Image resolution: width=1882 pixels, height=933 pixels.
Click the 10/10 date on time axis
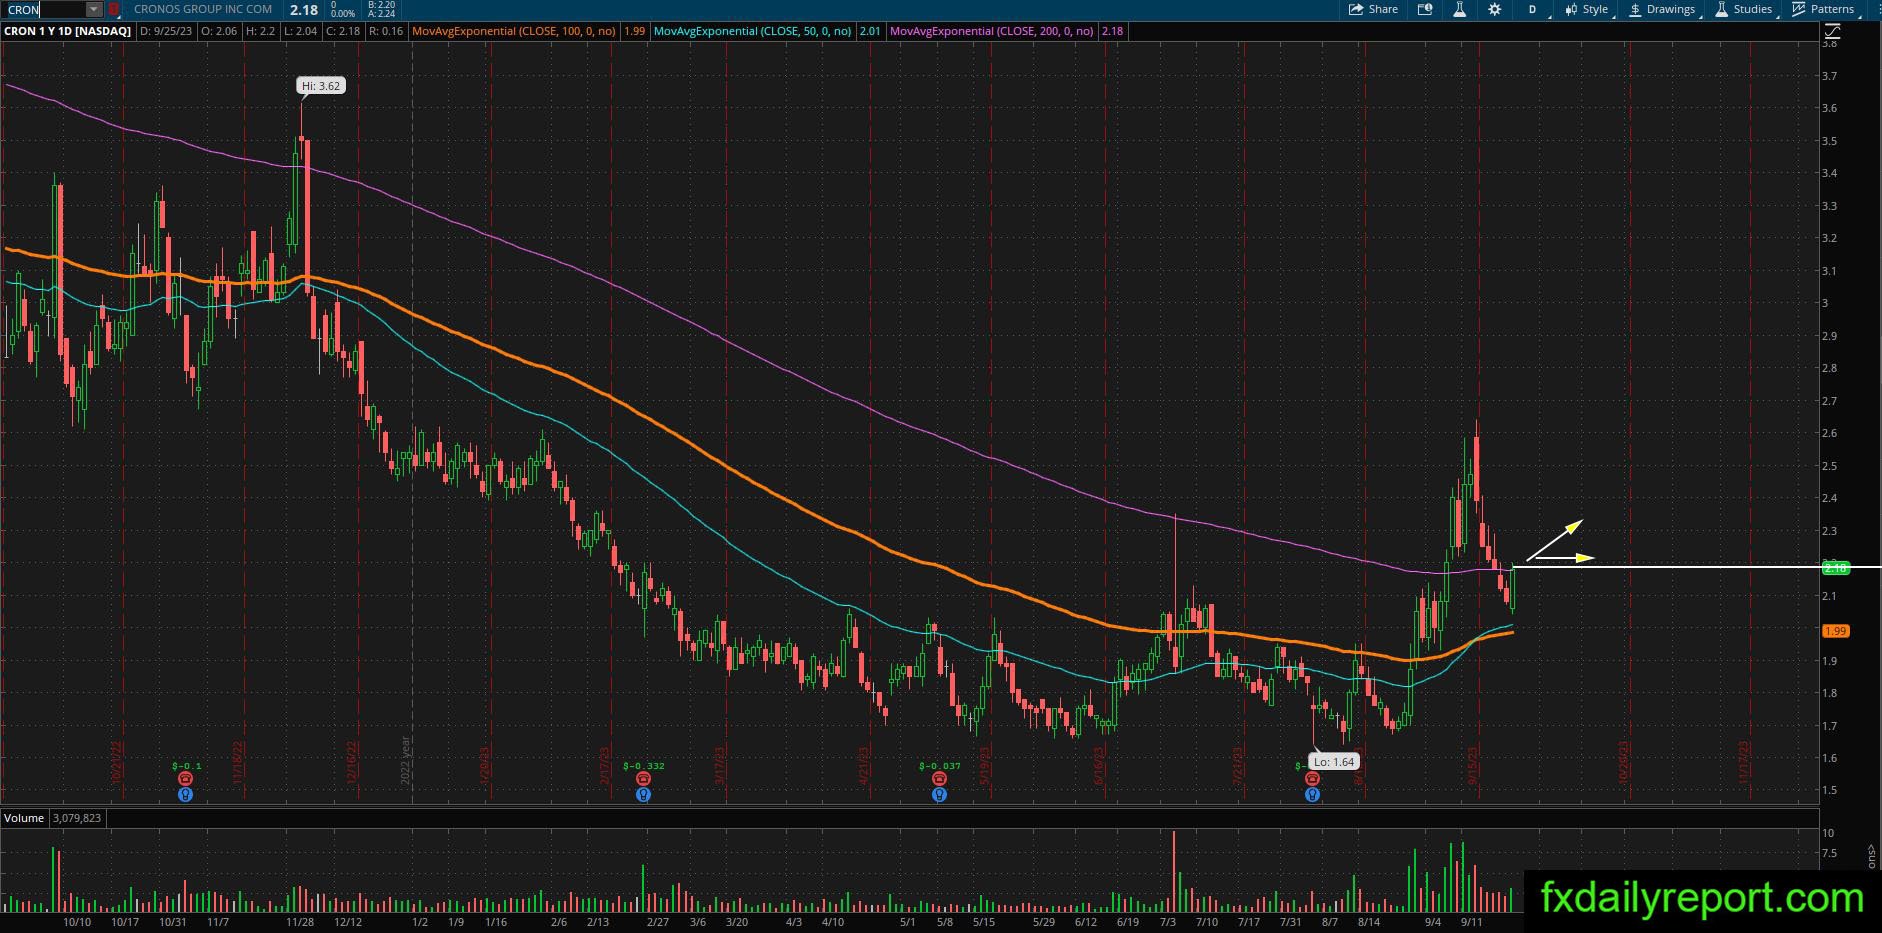pos(77,922)
